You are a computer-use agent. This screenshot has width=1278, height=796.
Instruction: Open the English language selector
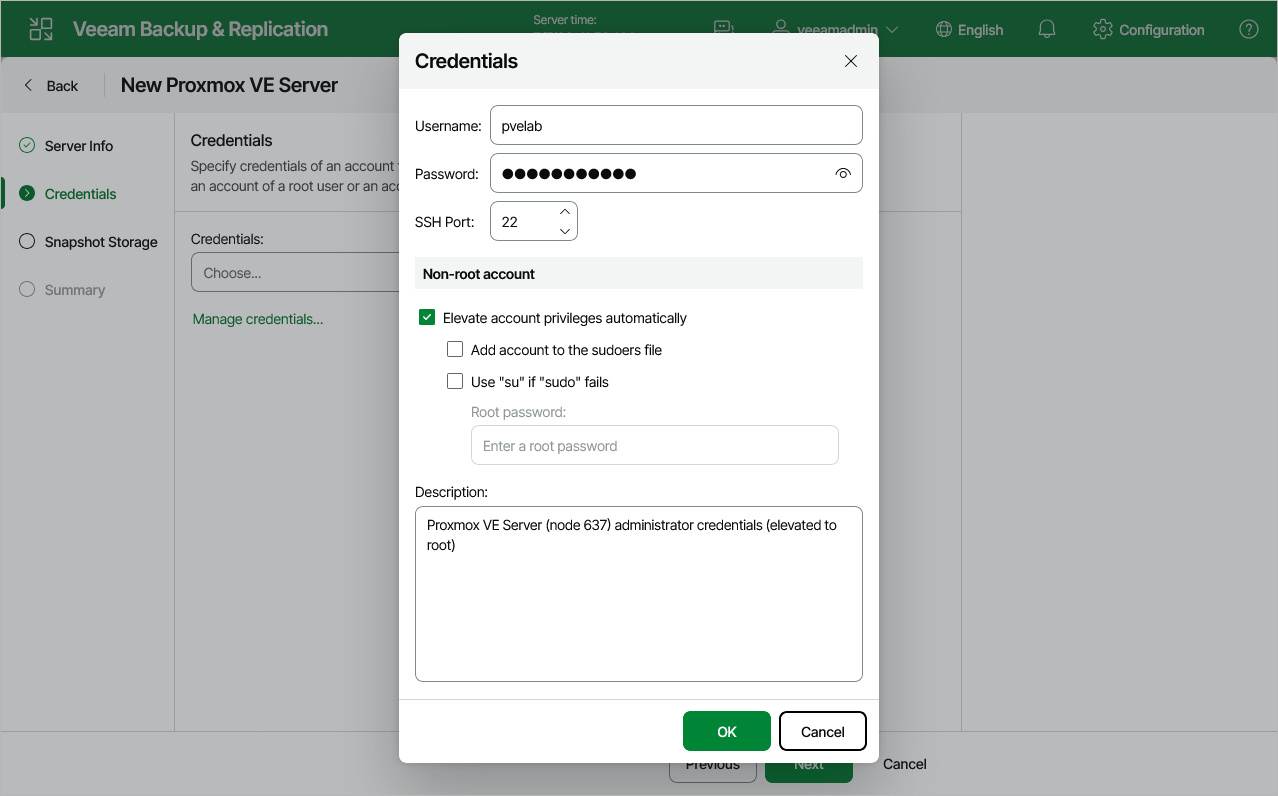click(969, 30)
